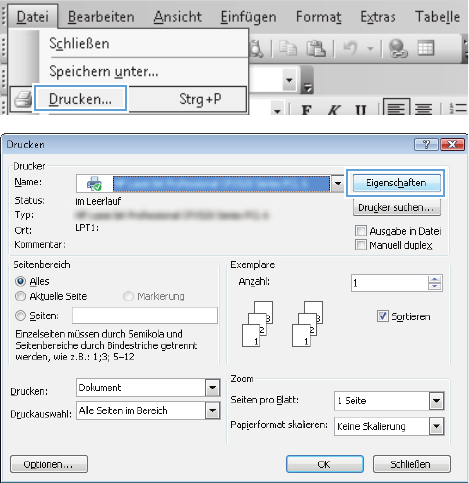The height and width of the screenshot is (483, 469).
Task: Enable the Manuell duplex checkbox
Action: tap(361, 245)
